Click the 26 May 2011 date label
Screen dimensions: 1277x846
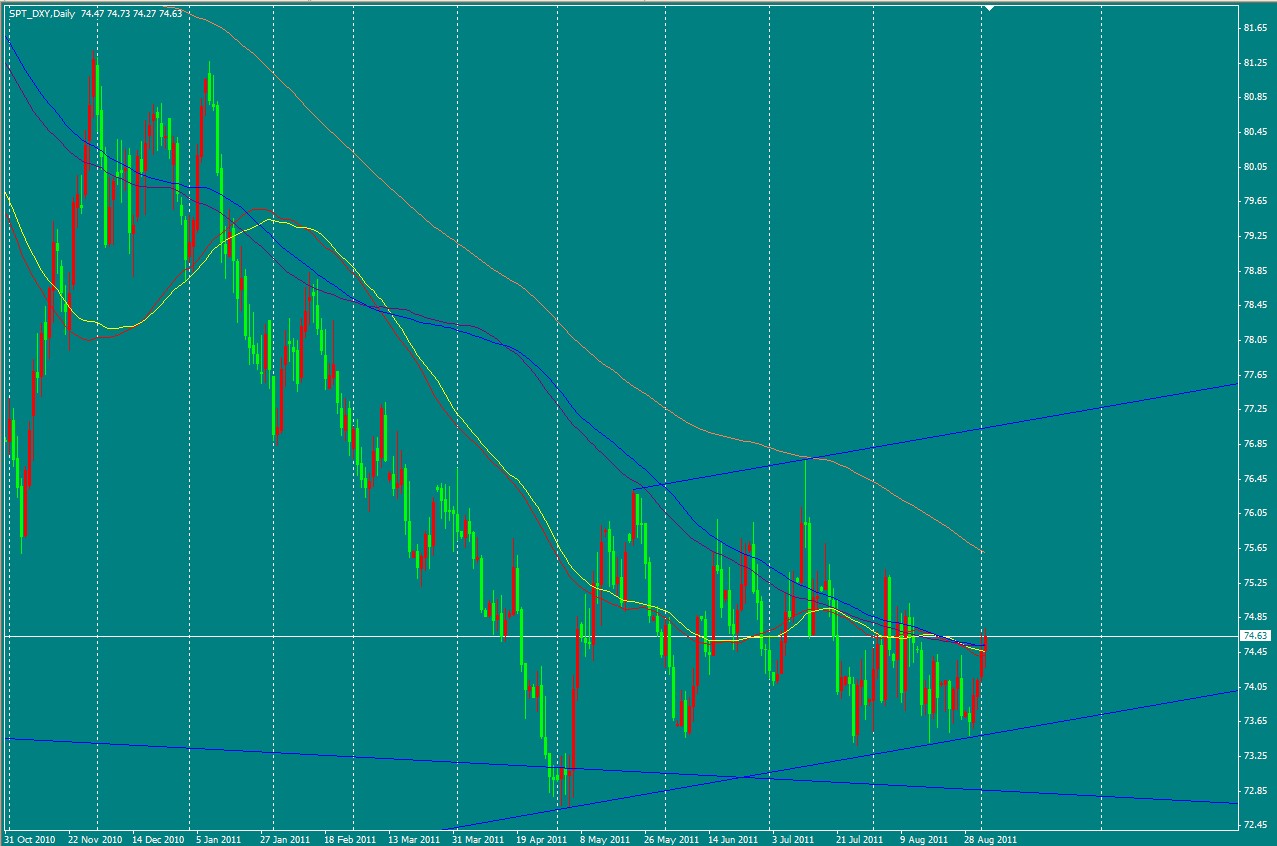(x=669, y=839)
